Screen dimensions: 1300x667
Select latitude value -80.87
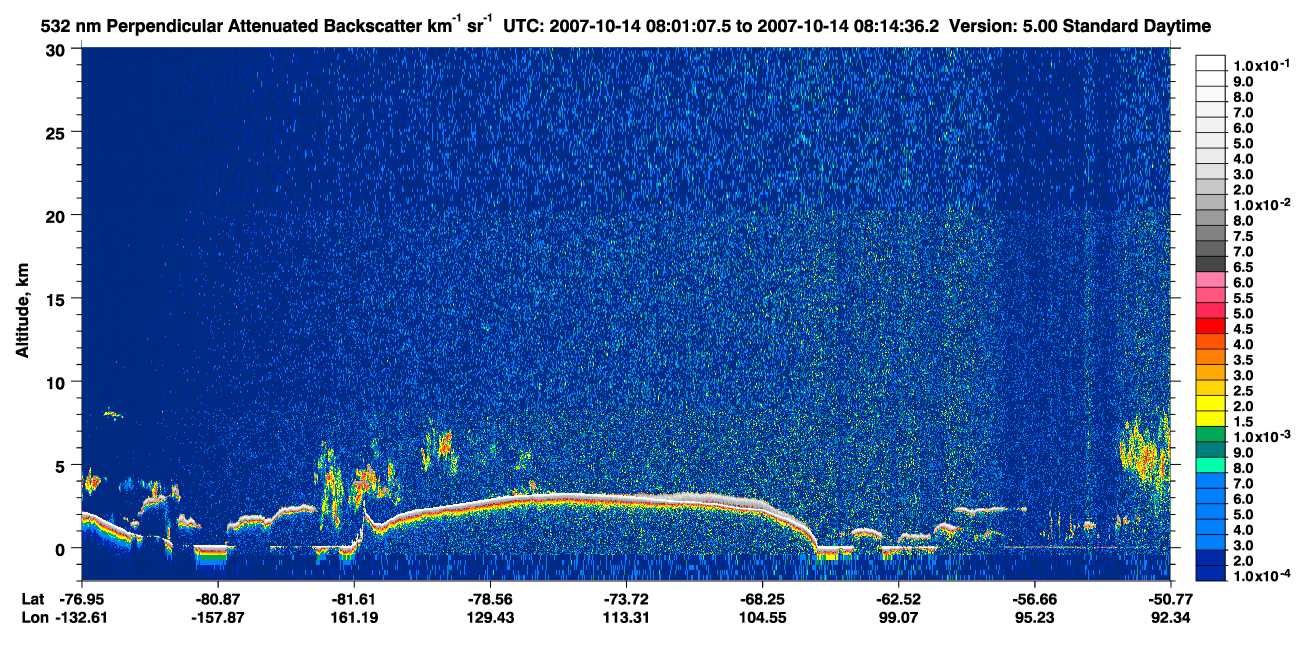pos(218,598)
